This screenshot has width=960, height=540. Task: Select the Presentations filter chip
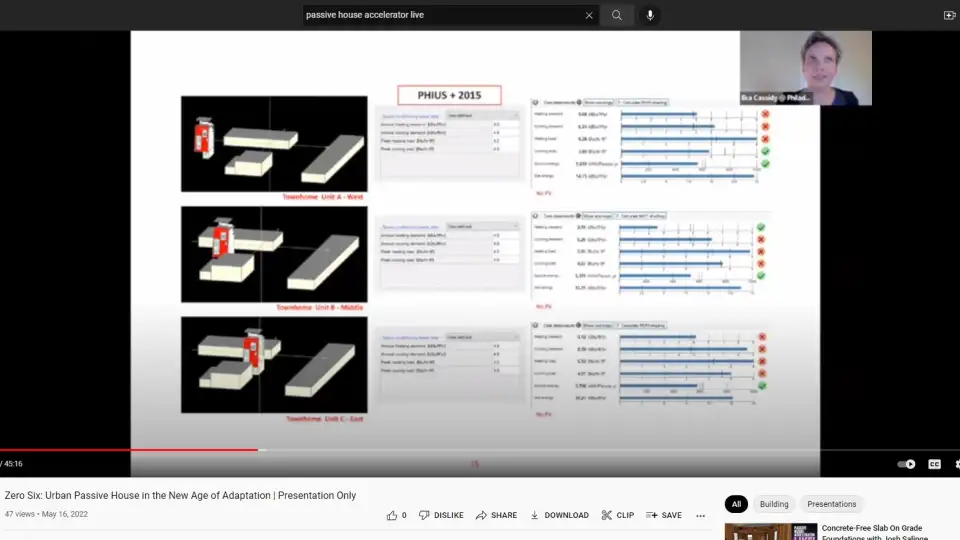tap(831, 504)
